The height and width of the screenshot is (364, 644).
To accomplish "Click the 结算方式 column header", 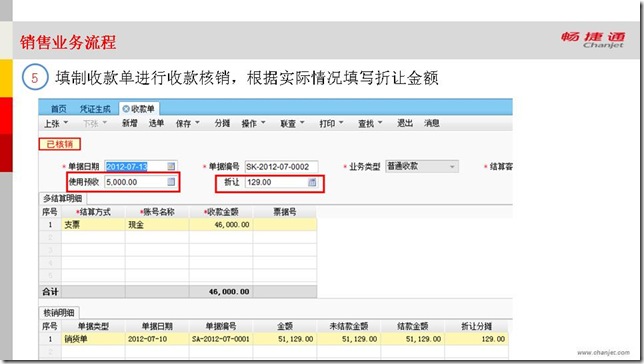I will (93, 212).
